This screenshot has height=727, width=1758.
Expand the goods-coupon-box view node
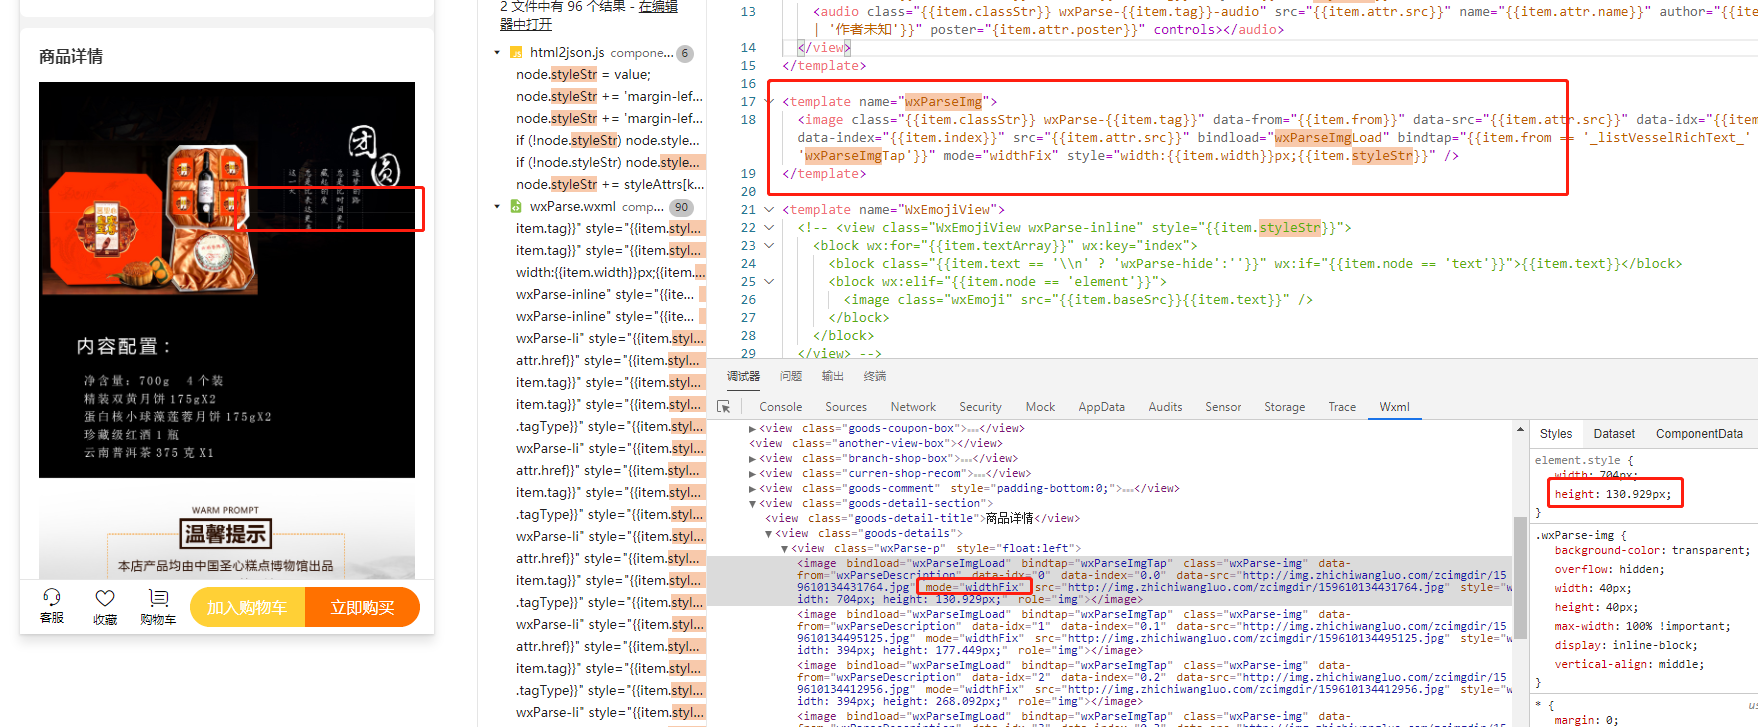[753, 429]
